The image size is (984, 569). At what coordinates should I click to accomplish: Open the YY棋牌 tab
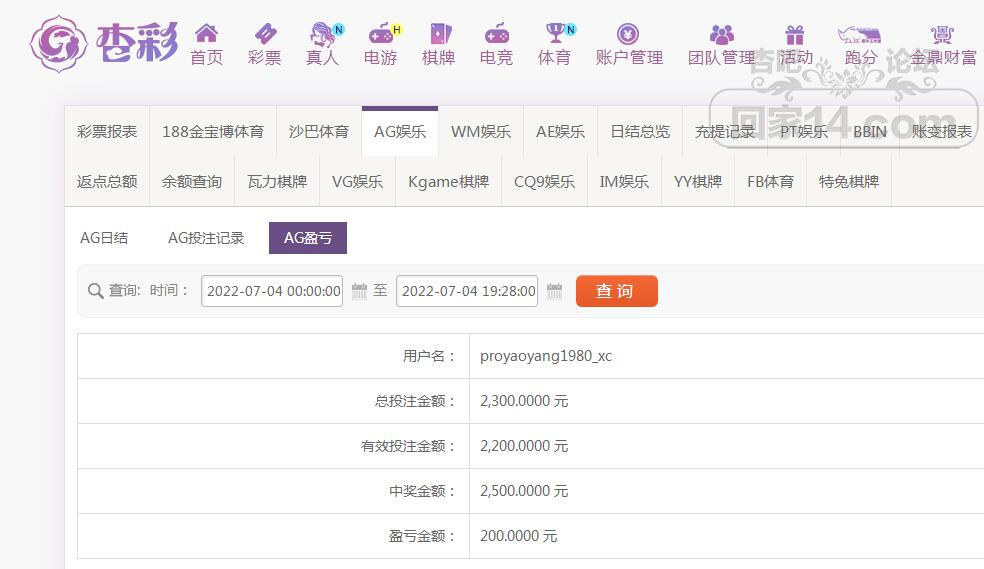coord(698,182)
